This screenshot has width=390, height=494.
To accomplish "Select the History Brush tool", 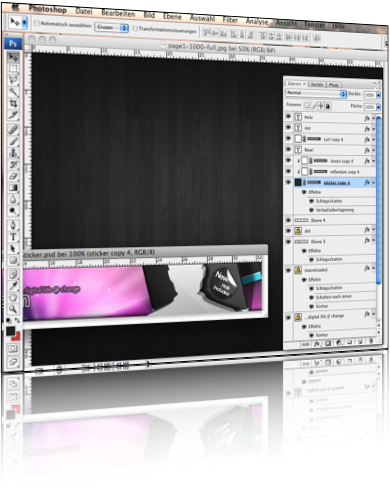I will coord(13,164).
